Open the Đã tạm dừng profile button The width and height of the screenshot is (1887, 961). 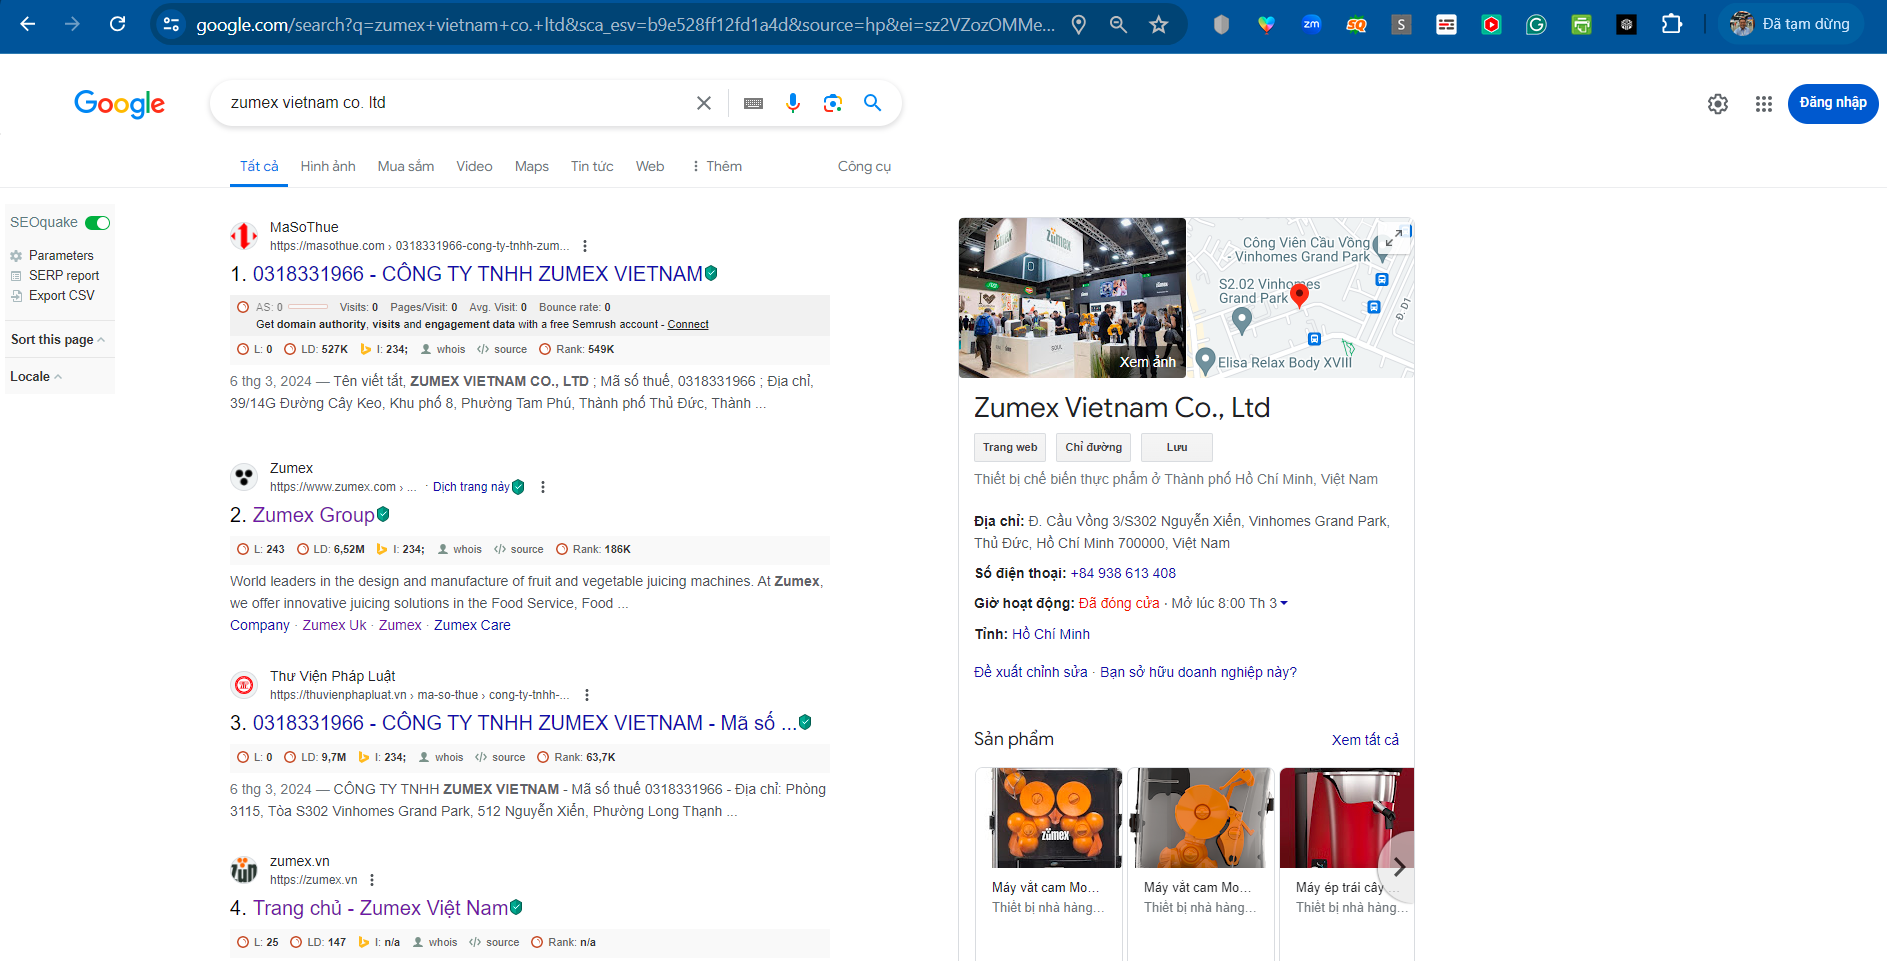1792,24
